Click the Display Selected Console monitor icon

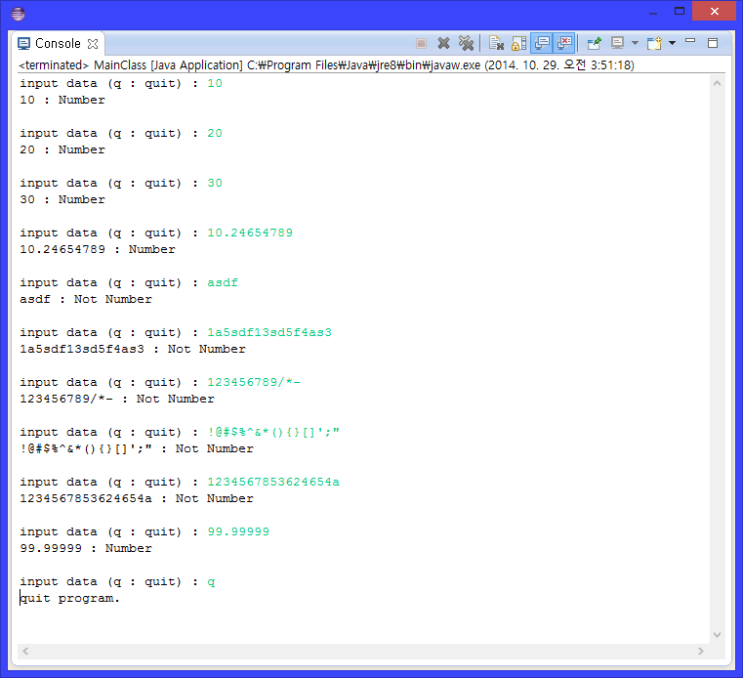point(617,43)
